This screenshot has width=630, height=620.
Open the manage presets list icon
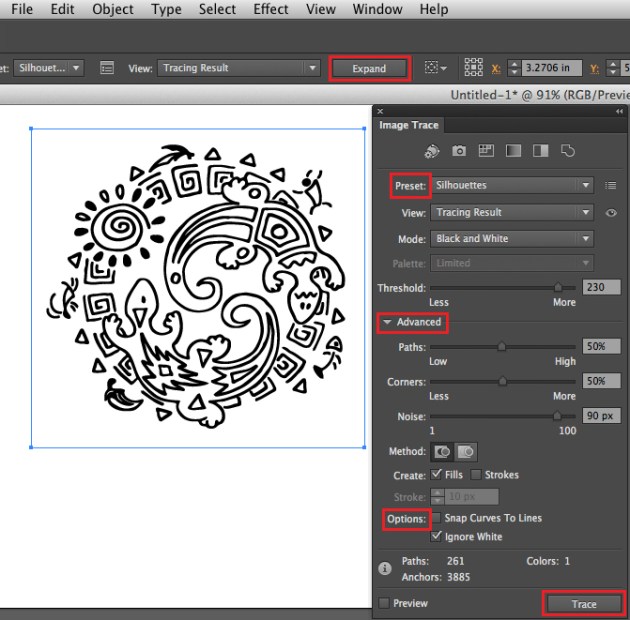(x=610, y=185)
